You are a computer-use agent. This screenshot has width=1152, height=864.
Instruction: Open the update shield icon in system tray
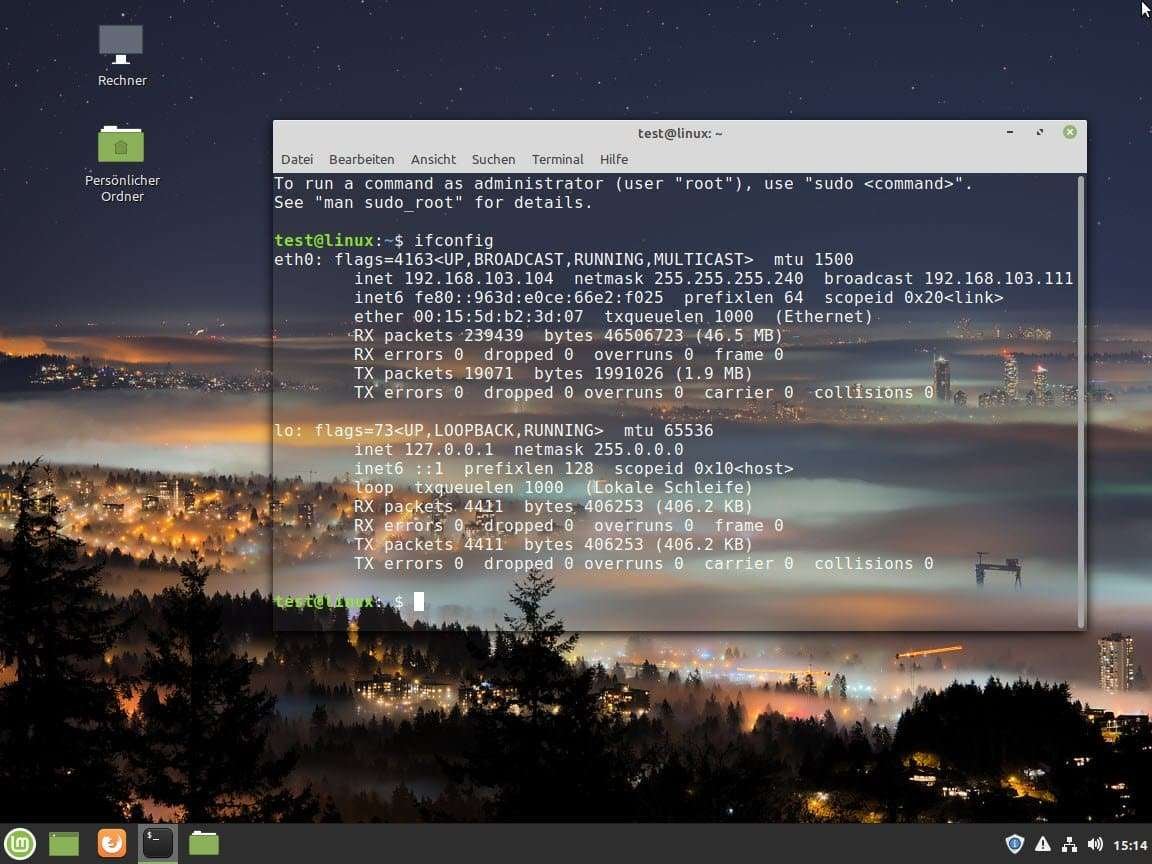1014,843
